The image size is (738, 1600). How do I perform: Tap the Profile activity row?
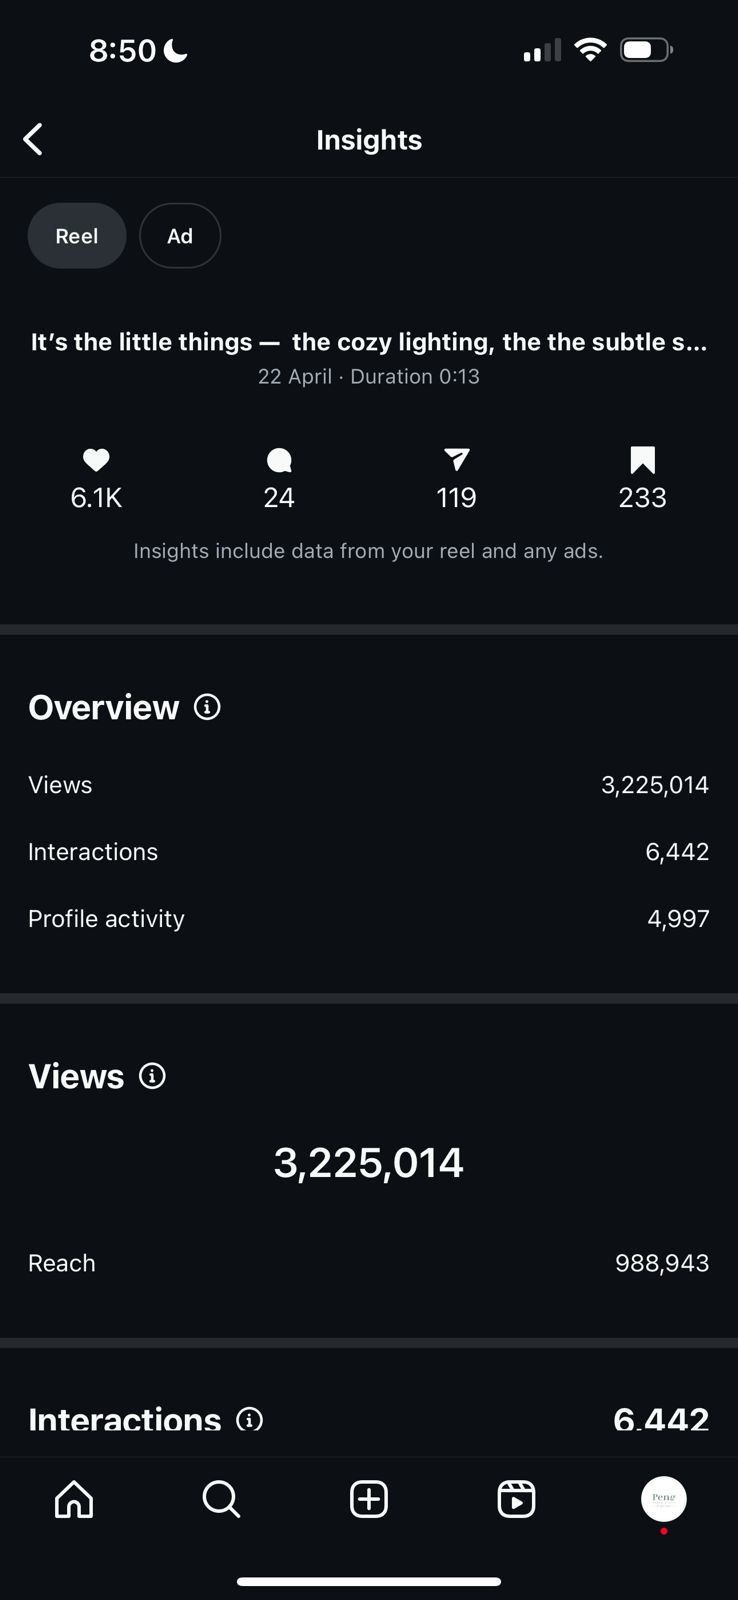coord(369,918)
